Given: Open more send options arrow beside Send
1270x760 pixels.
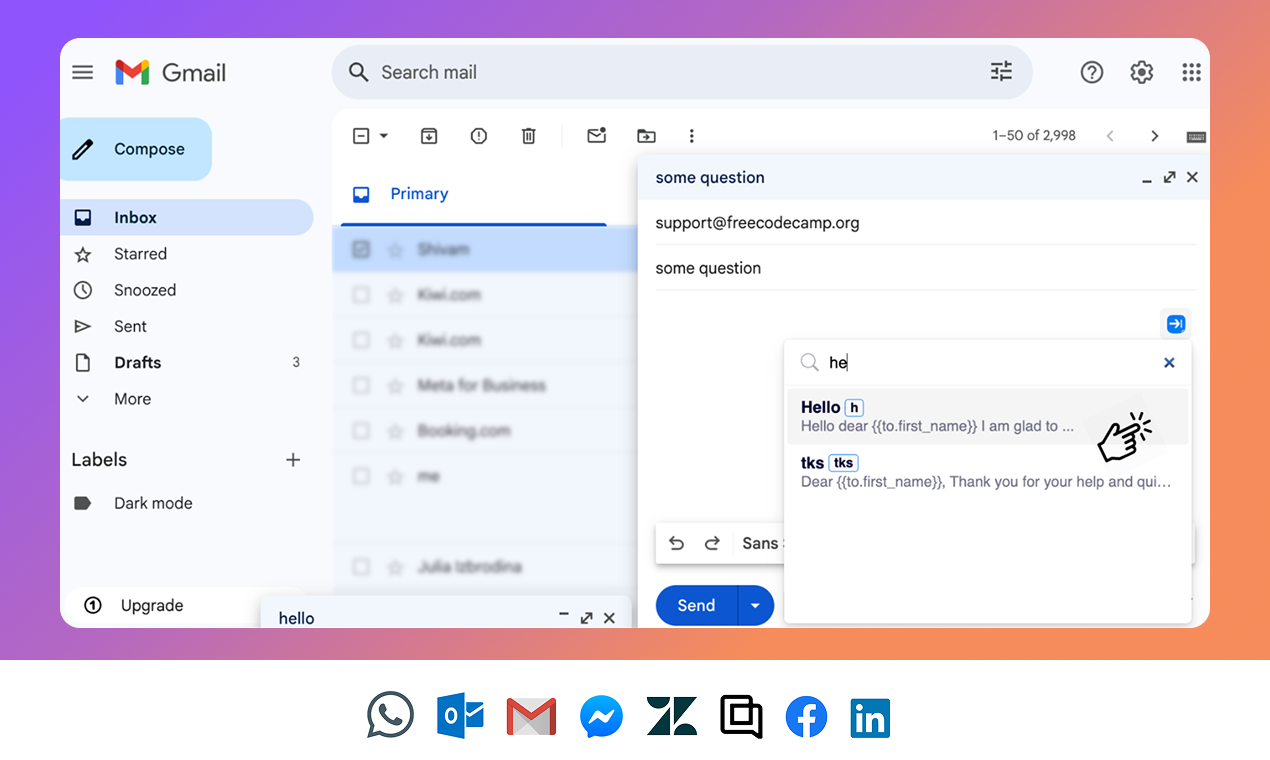Looking at the screenshot, I should [755, 605].
